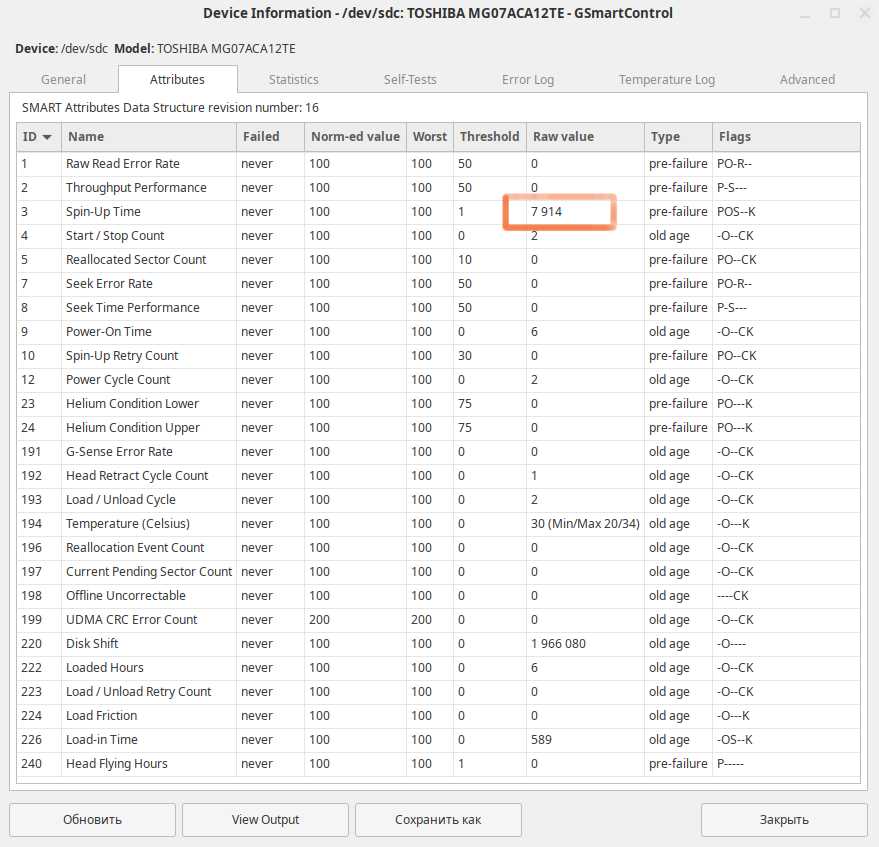The height and width of the screenshot is (847, 879).
Task: Click the -OS--K flags cell
Action: click(735, 740)
